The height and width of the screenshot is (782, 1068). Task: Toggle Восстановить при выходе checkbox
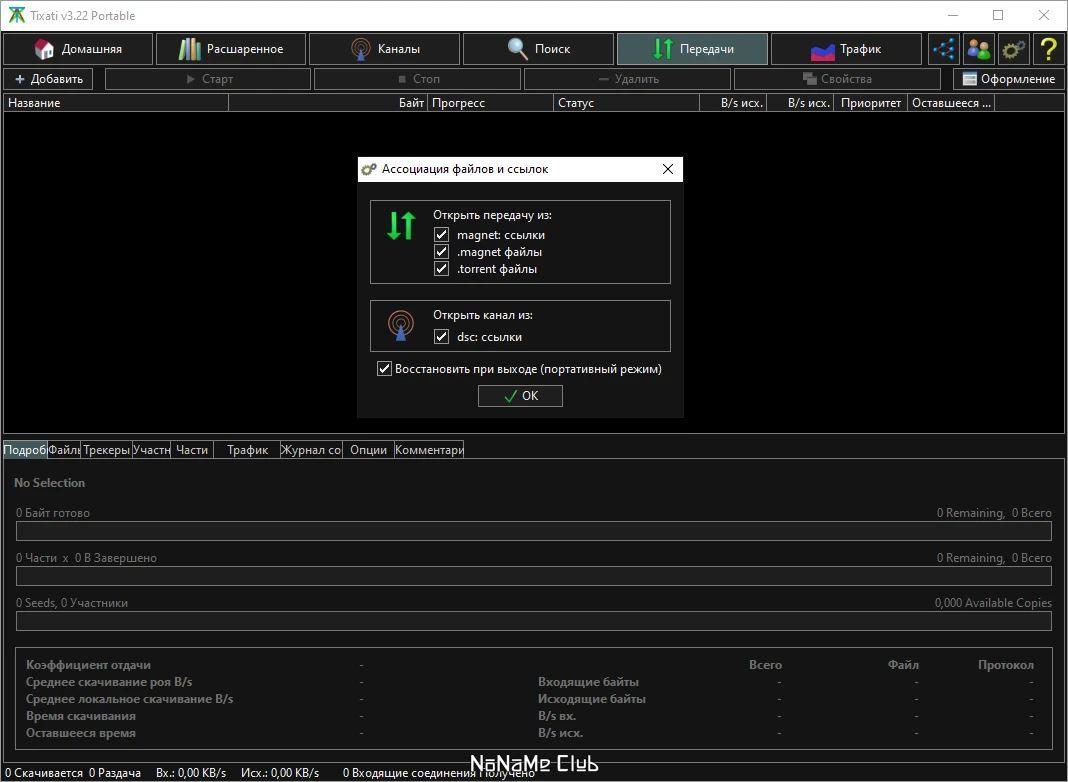[384, 369]
